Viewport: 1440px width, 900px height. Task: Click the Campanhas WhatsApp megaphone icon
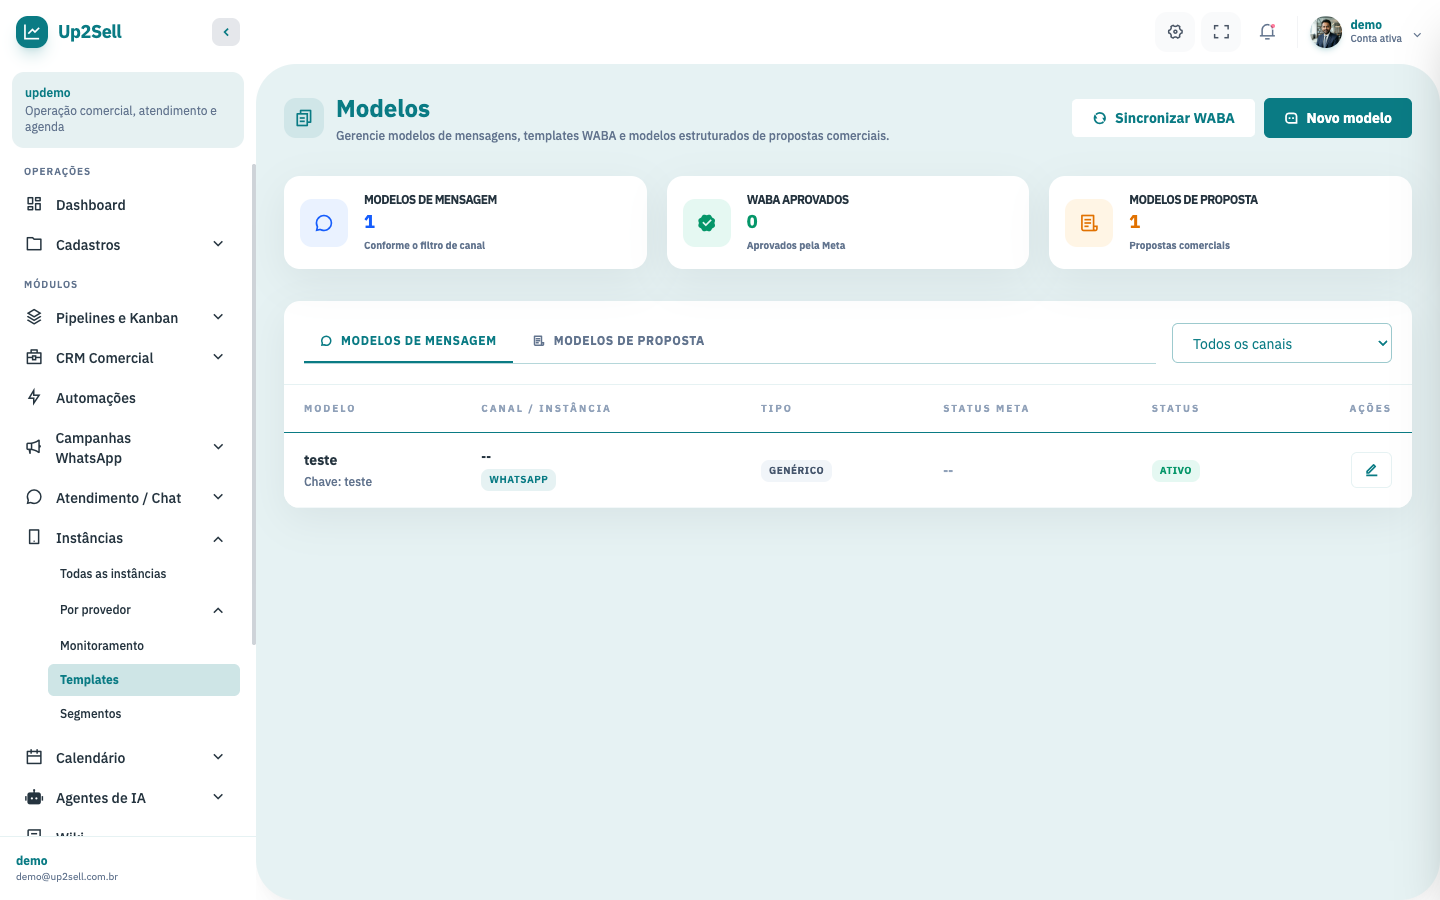34,447
